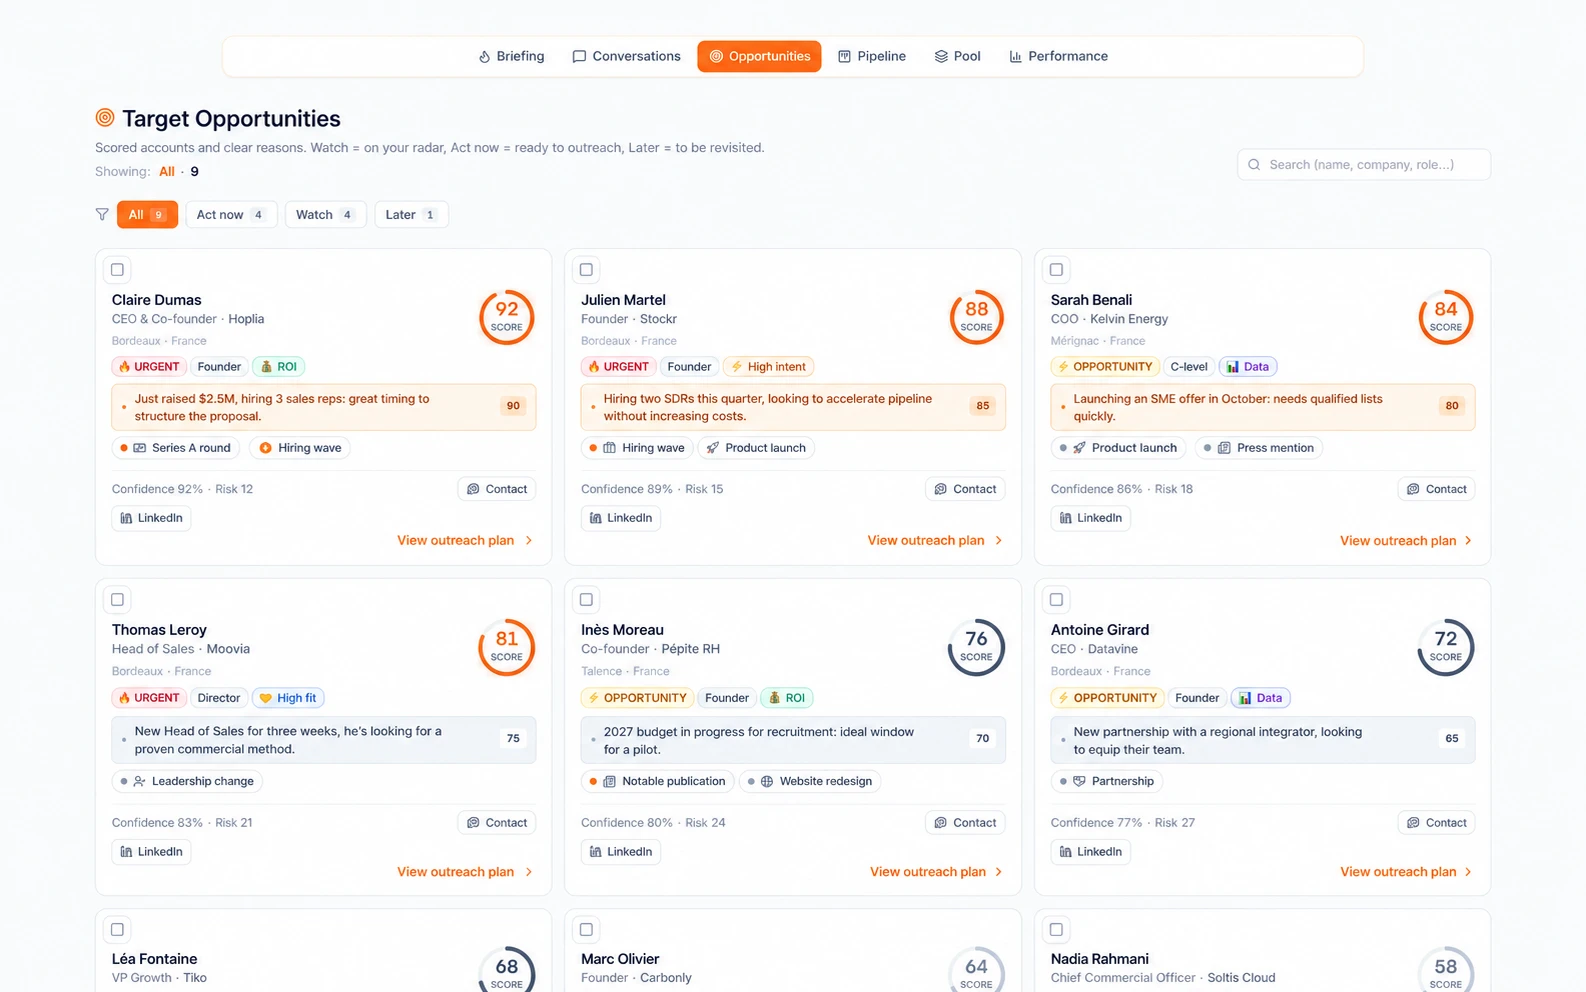Click the ROI tag on Inès Moreau's card

click(787, 698)
